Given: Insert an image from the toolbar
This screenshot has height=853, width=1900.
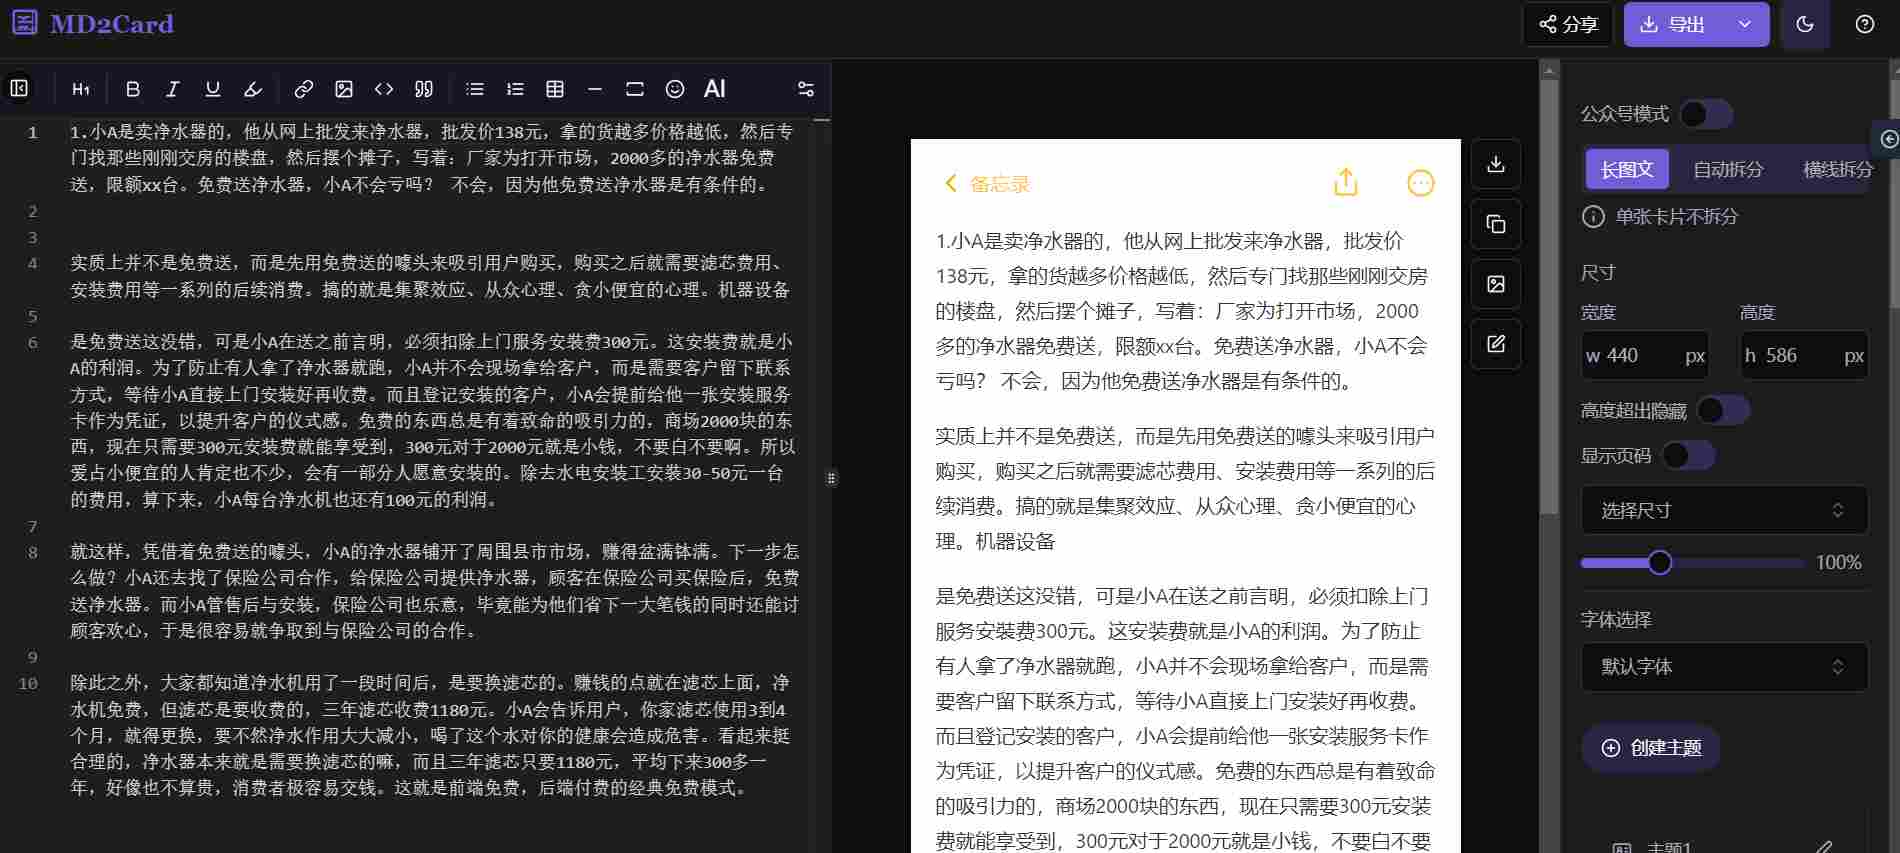Looking at the screenshot, I should [x=344, y=89].
